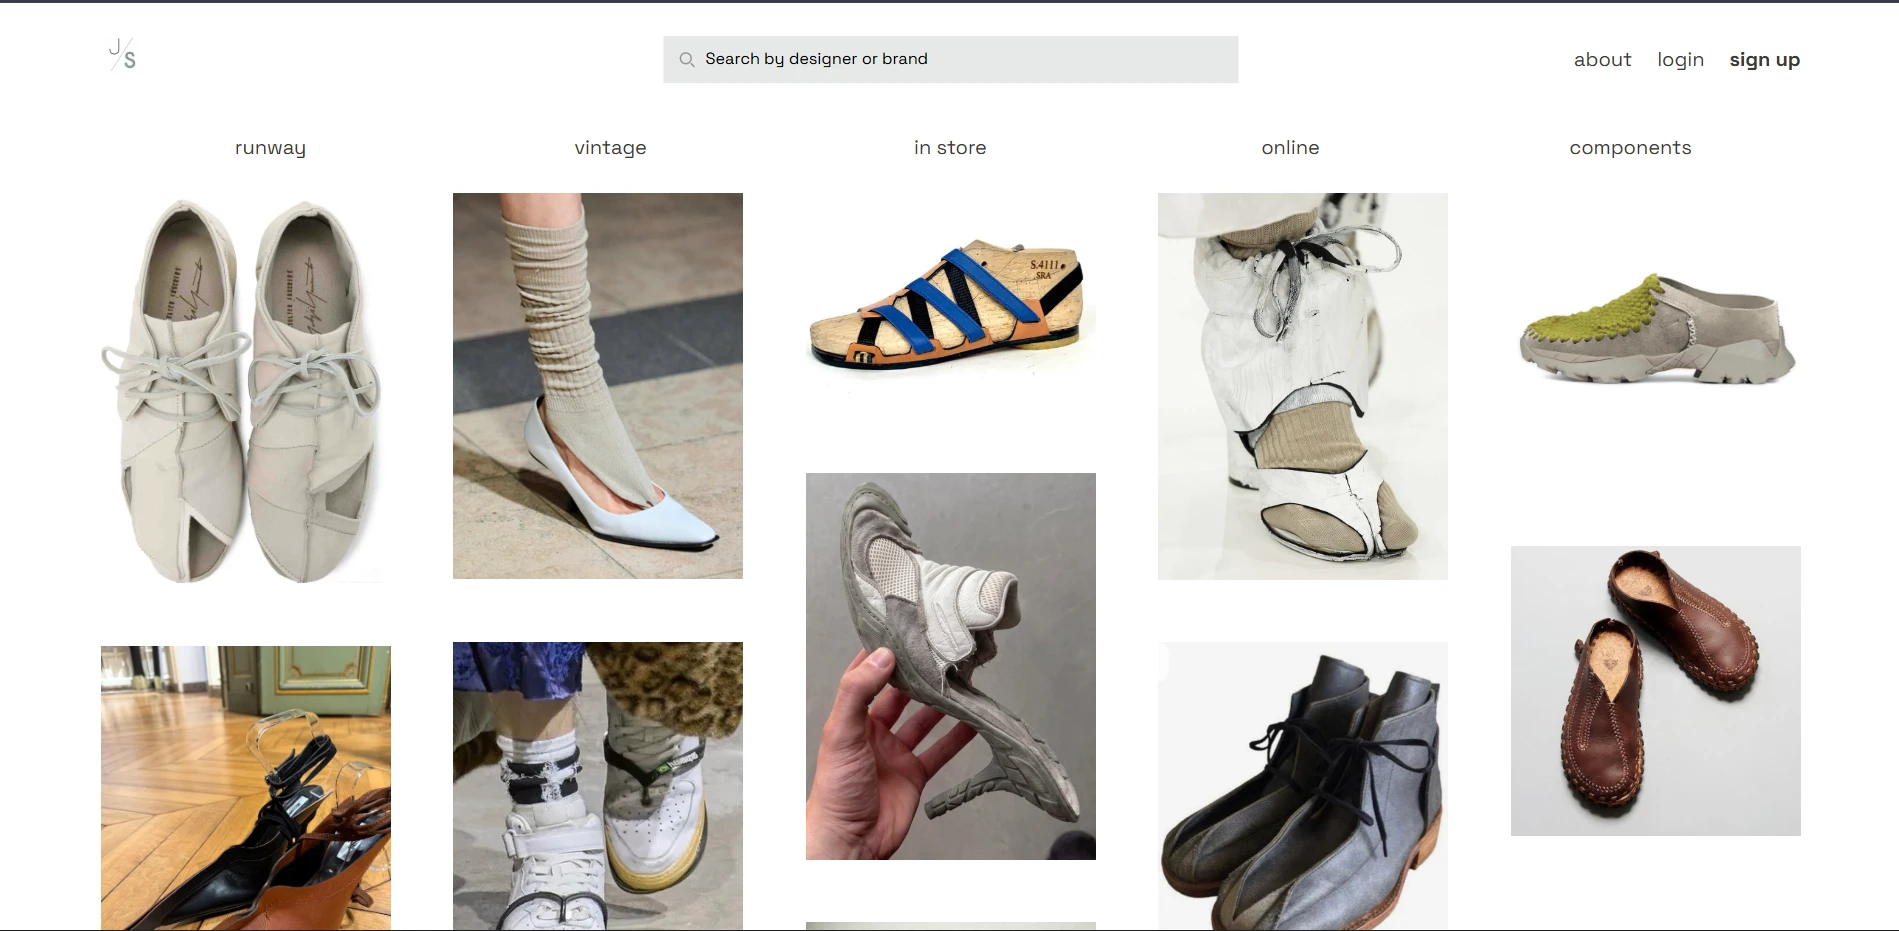Image resolution: width=1899 pixels, height=931 pixels.
Task: Open the grey lace-up ankle boots image
Action: coord(1303,786)
